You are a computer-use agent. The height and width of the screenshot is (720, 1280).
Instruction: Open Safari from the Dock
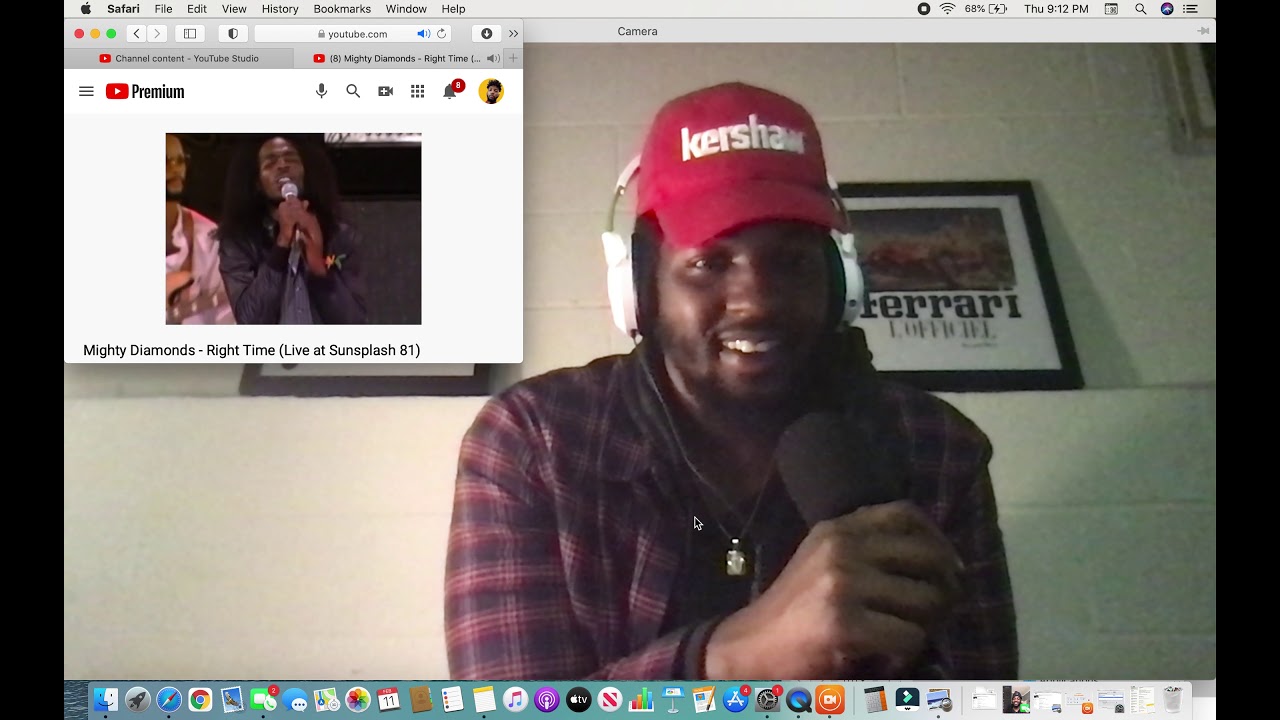point(169,700)
